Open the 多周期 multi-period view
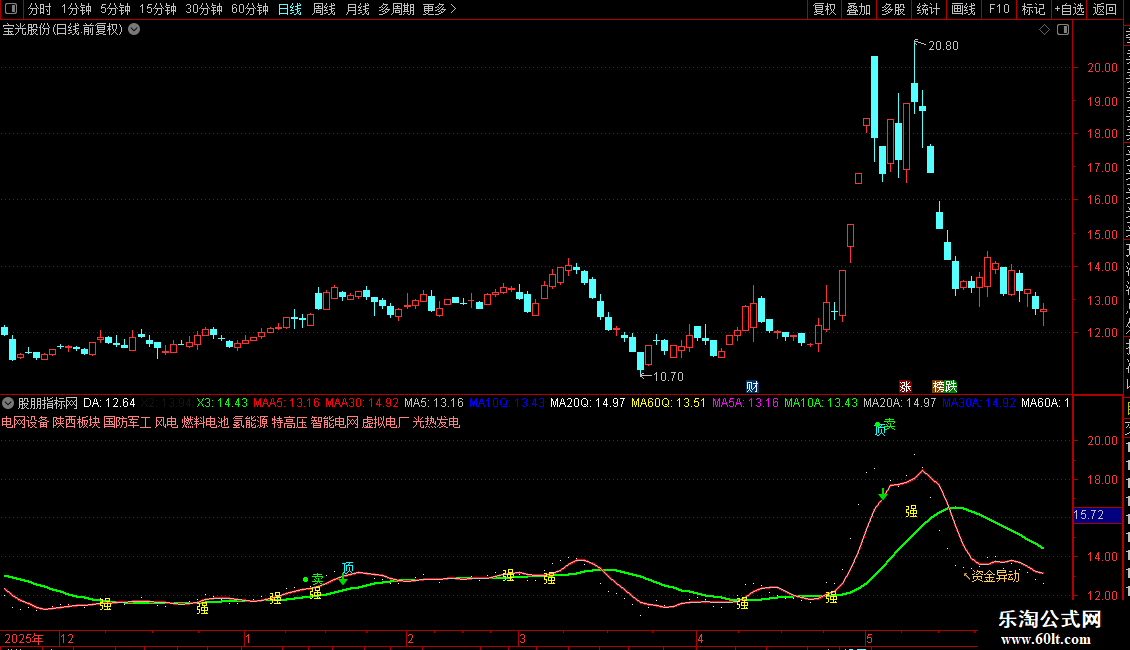Image resolution: width=1130 pixels, height=650 pixels. (396, 9)
